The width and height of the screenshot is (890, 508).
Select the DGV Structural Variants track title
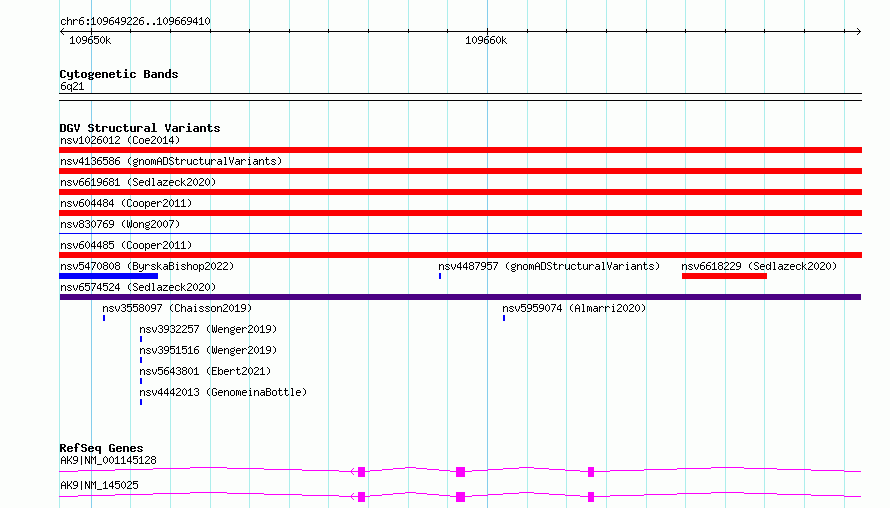tap(140, 128)
